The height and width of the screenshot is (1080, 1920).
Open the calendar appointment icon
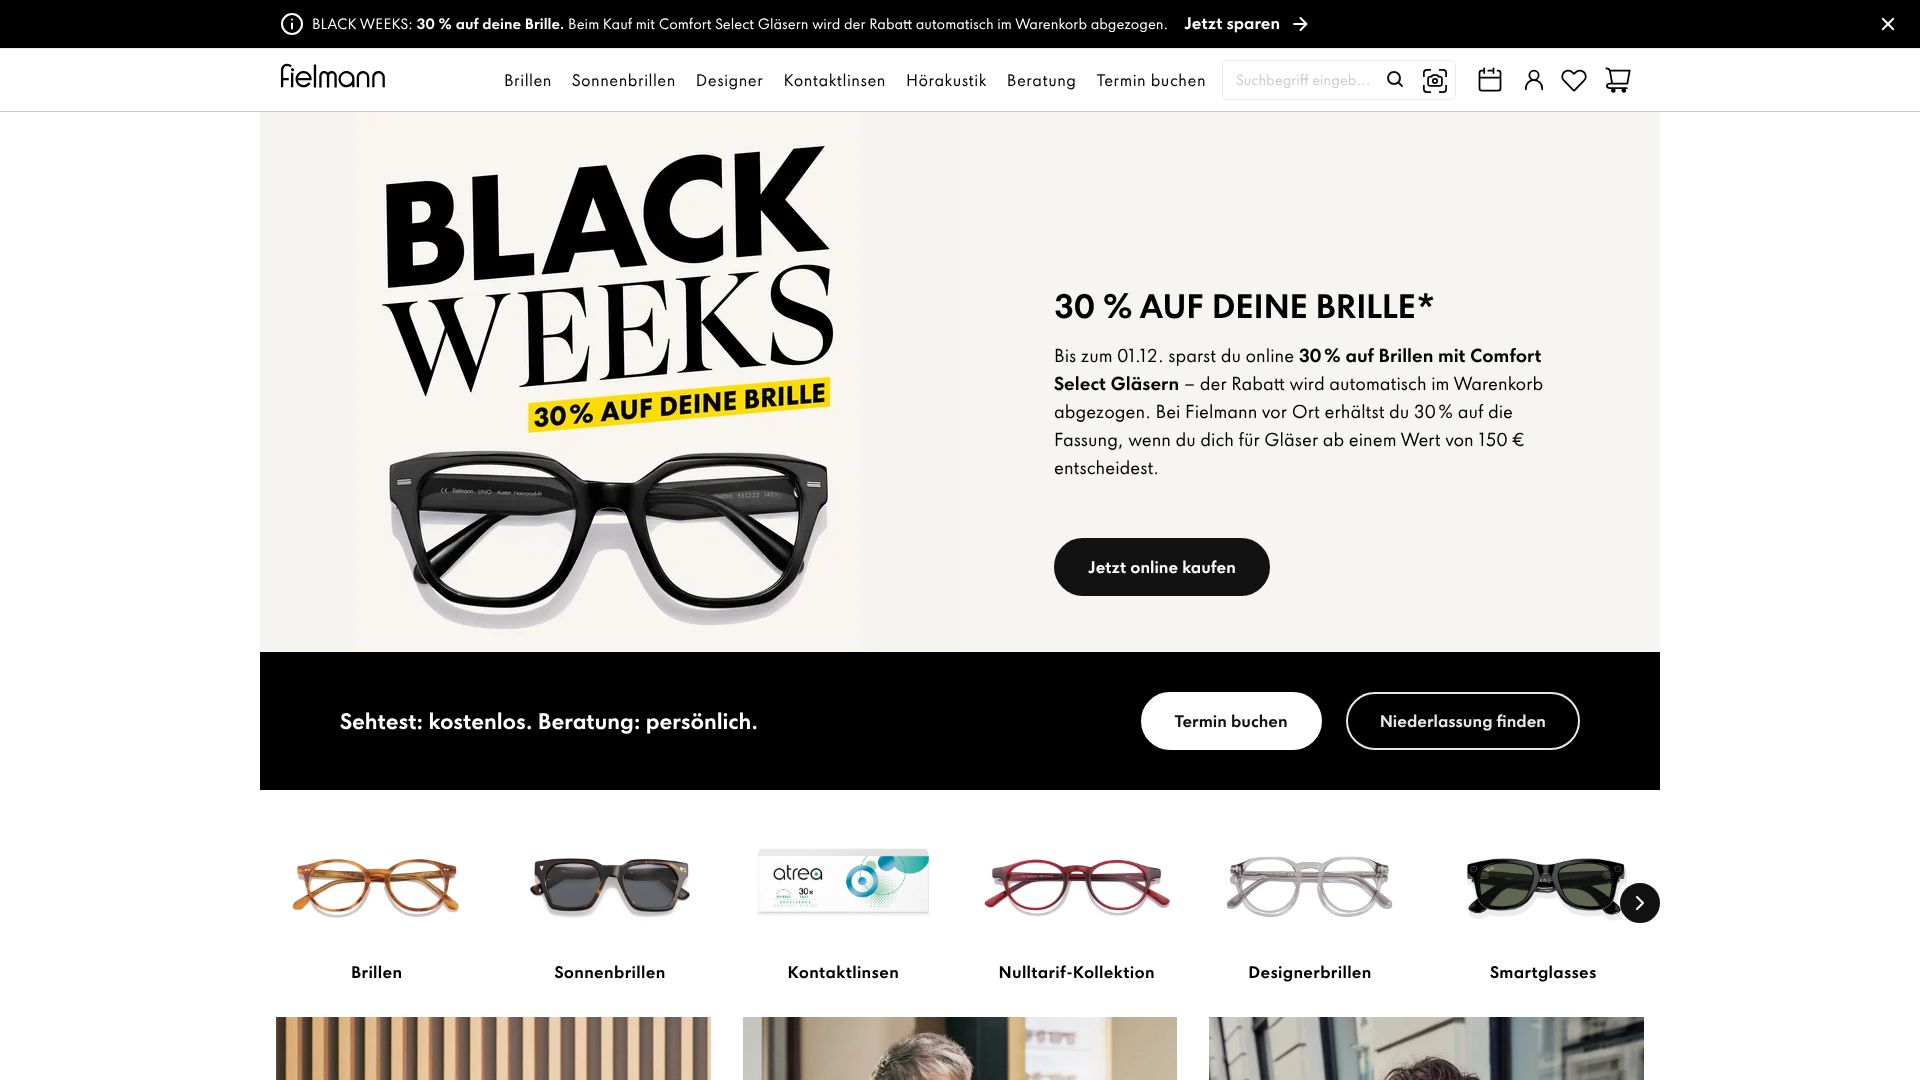(x=1490, y=80)
